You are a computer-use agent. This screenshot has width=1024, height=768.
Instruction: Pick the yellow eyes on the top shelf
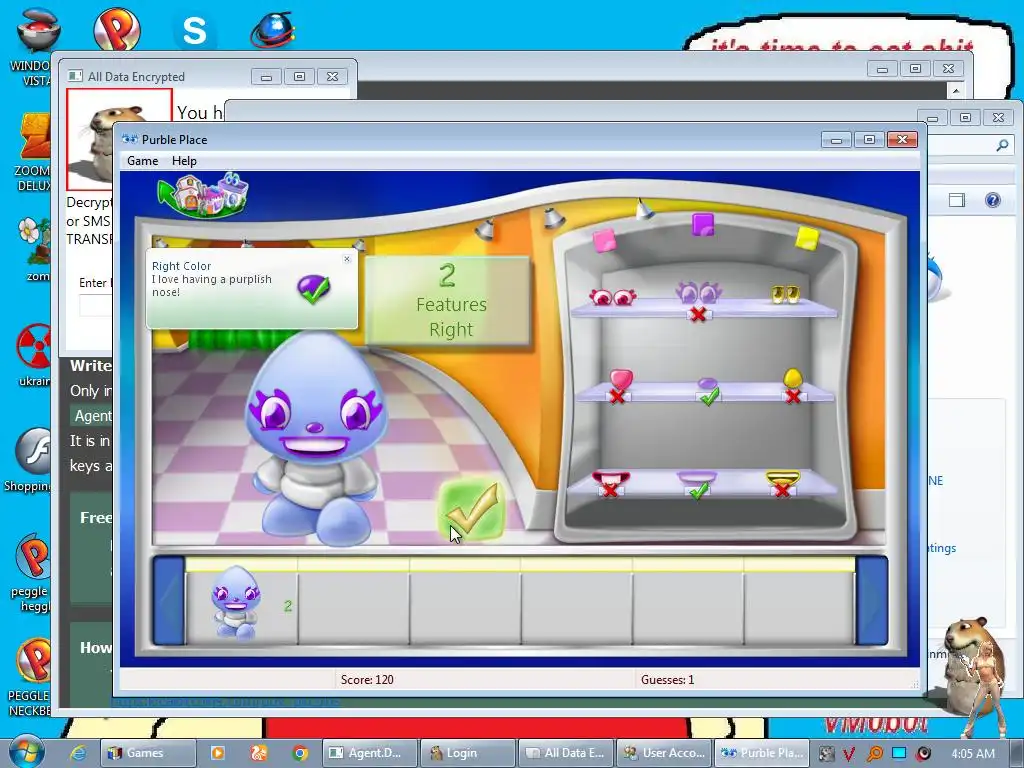coord(785,295)
